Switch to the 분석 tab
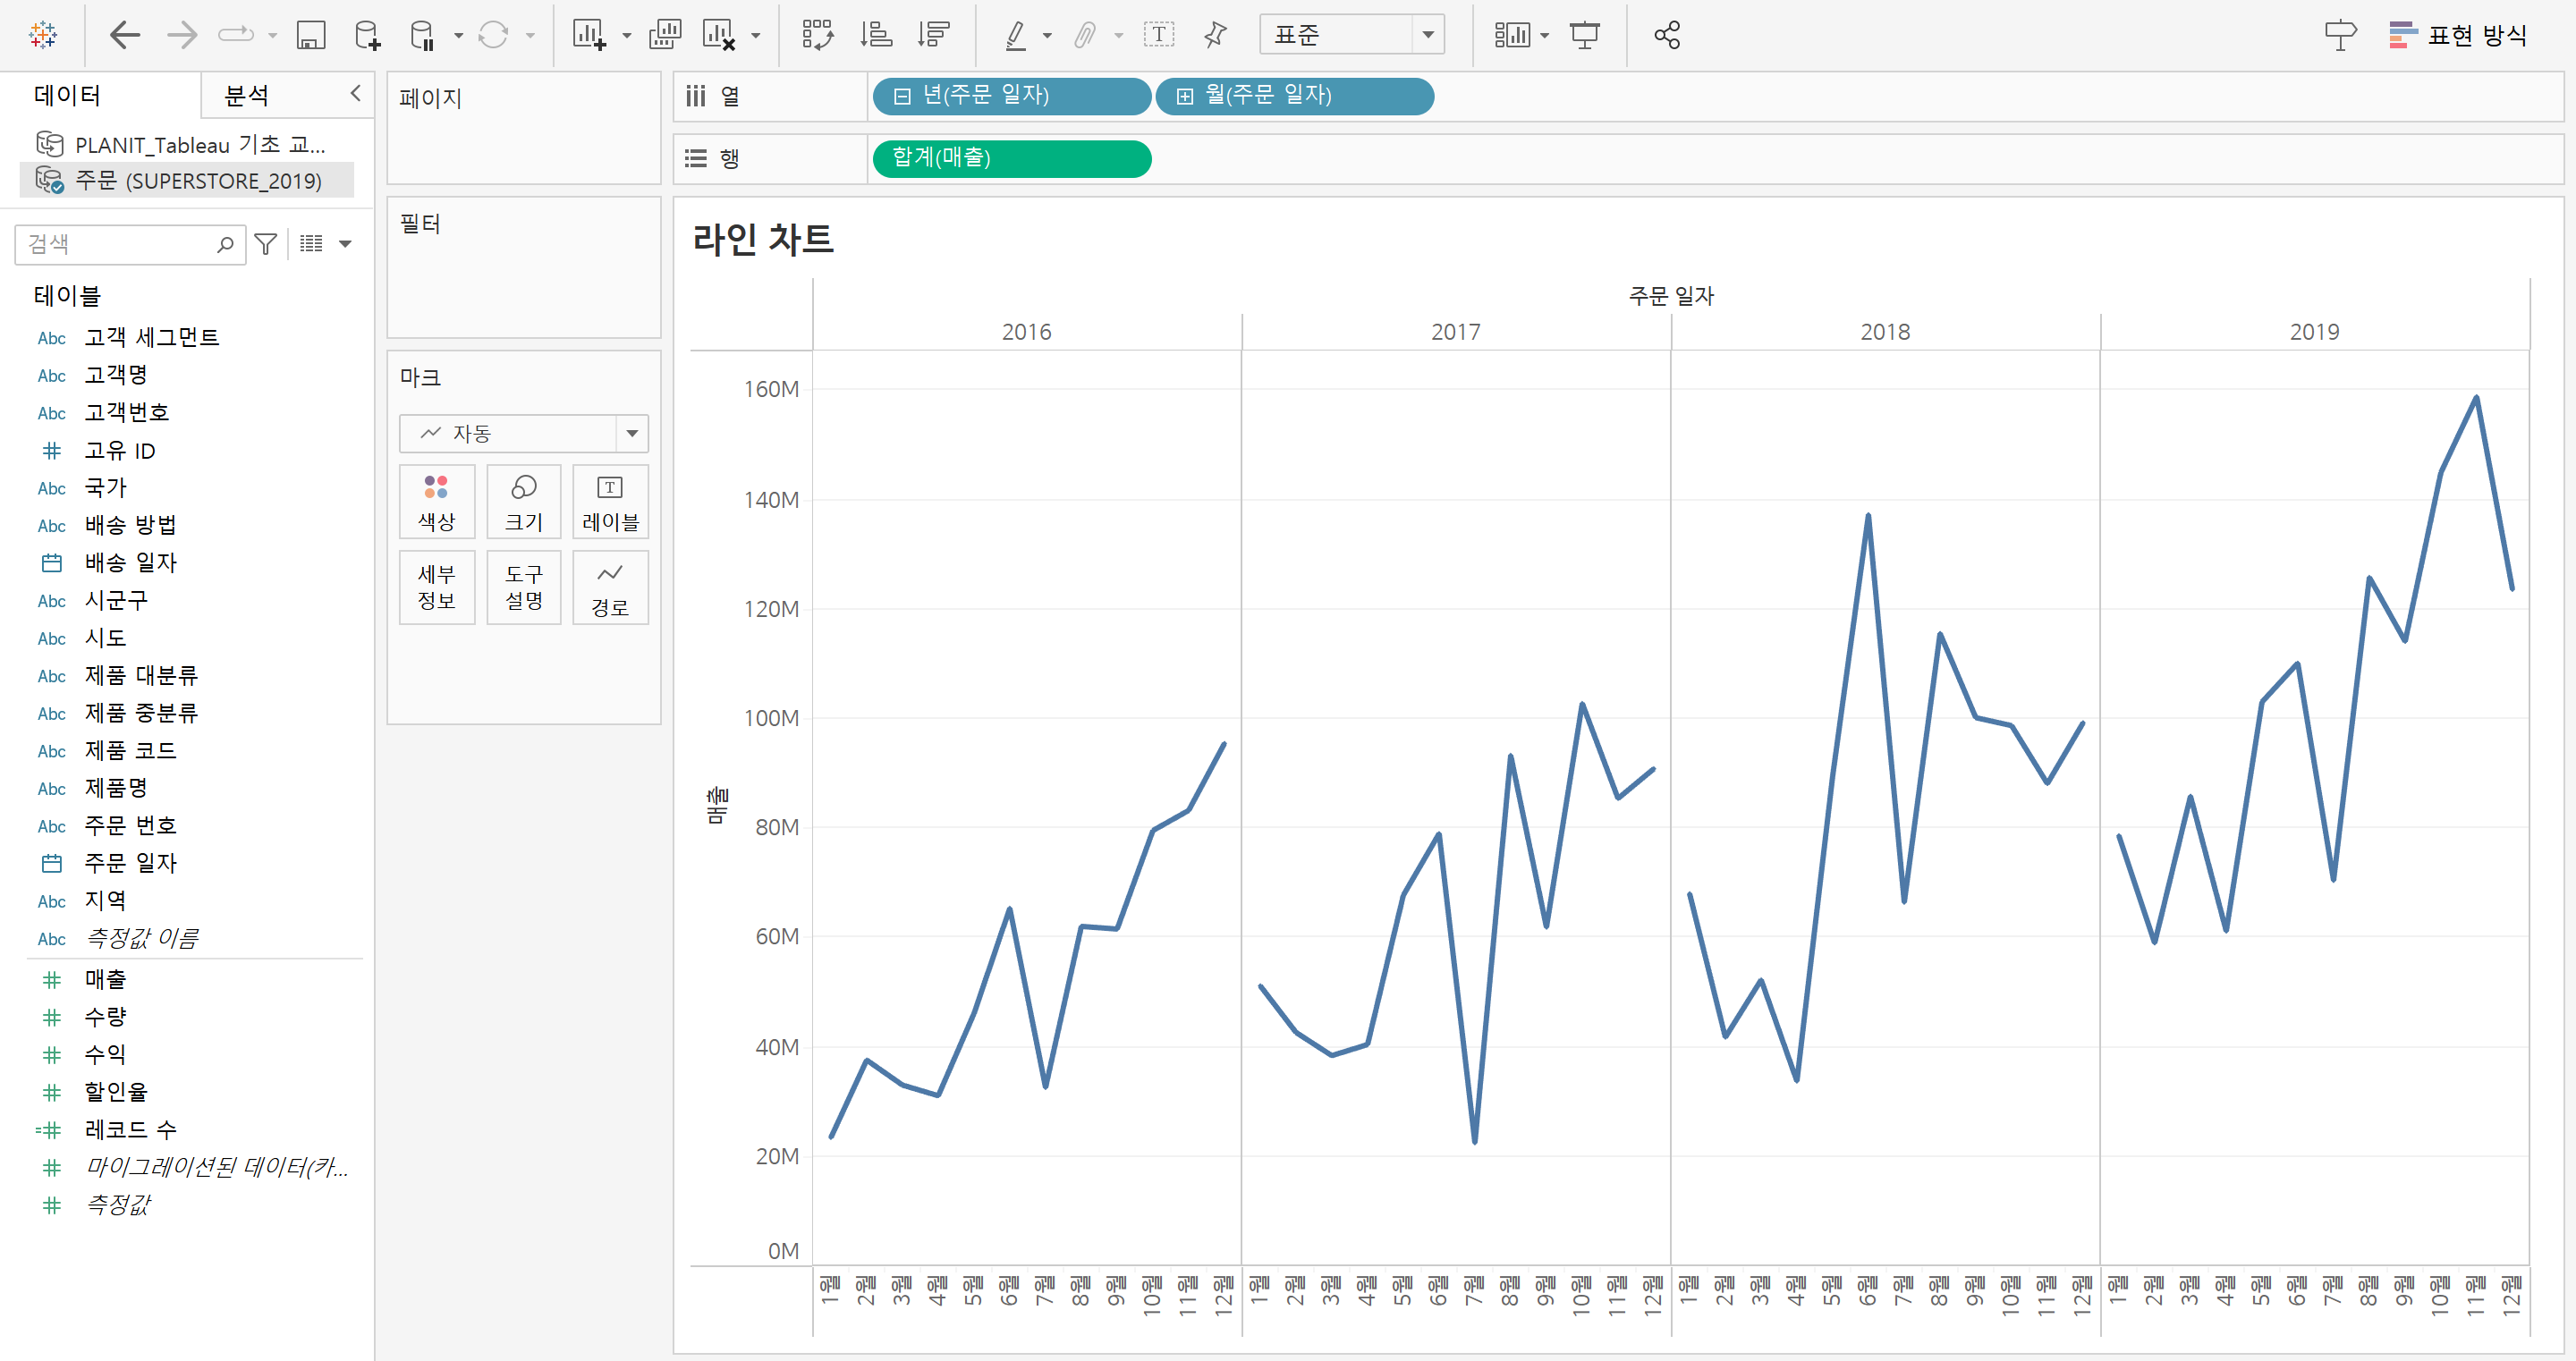Screen dimensions: 2576x1361 click(247, 95)
